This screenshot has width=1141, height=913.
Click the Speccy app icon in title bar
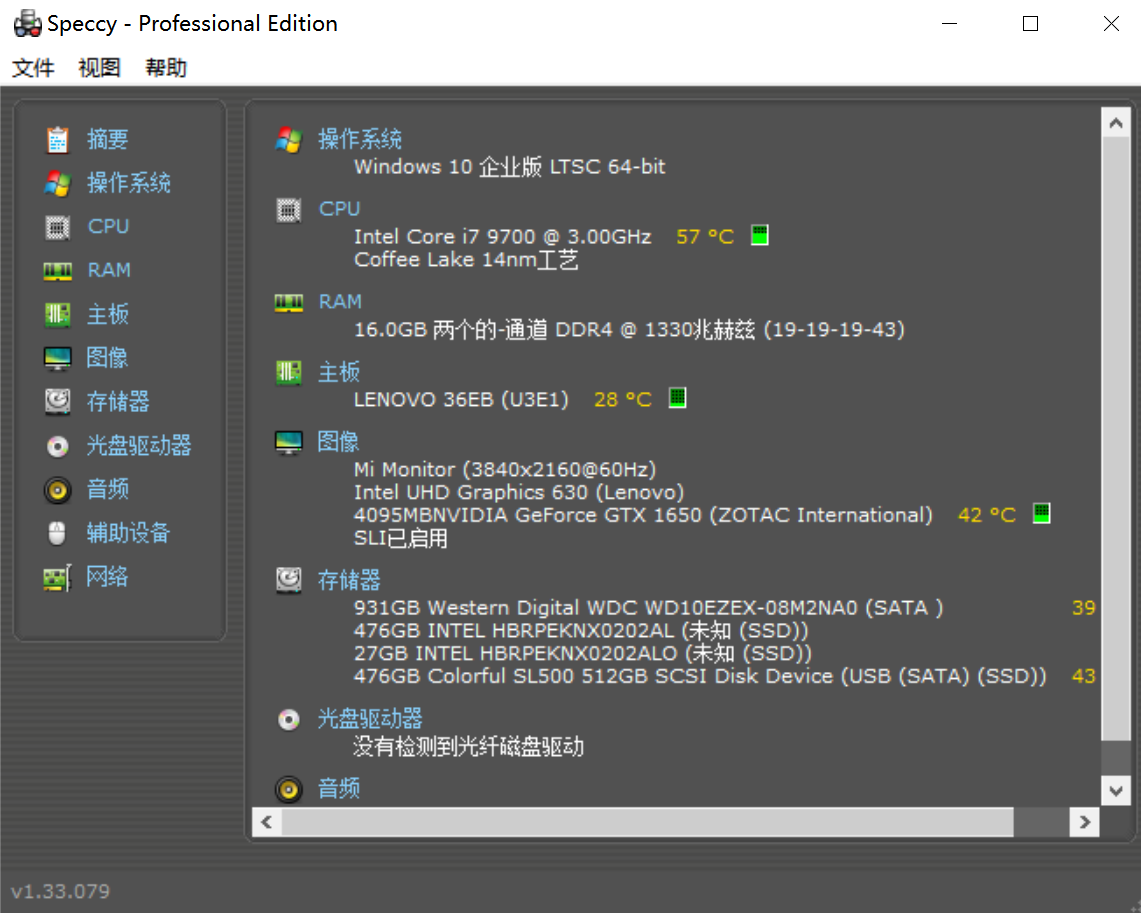pos(28,23)
